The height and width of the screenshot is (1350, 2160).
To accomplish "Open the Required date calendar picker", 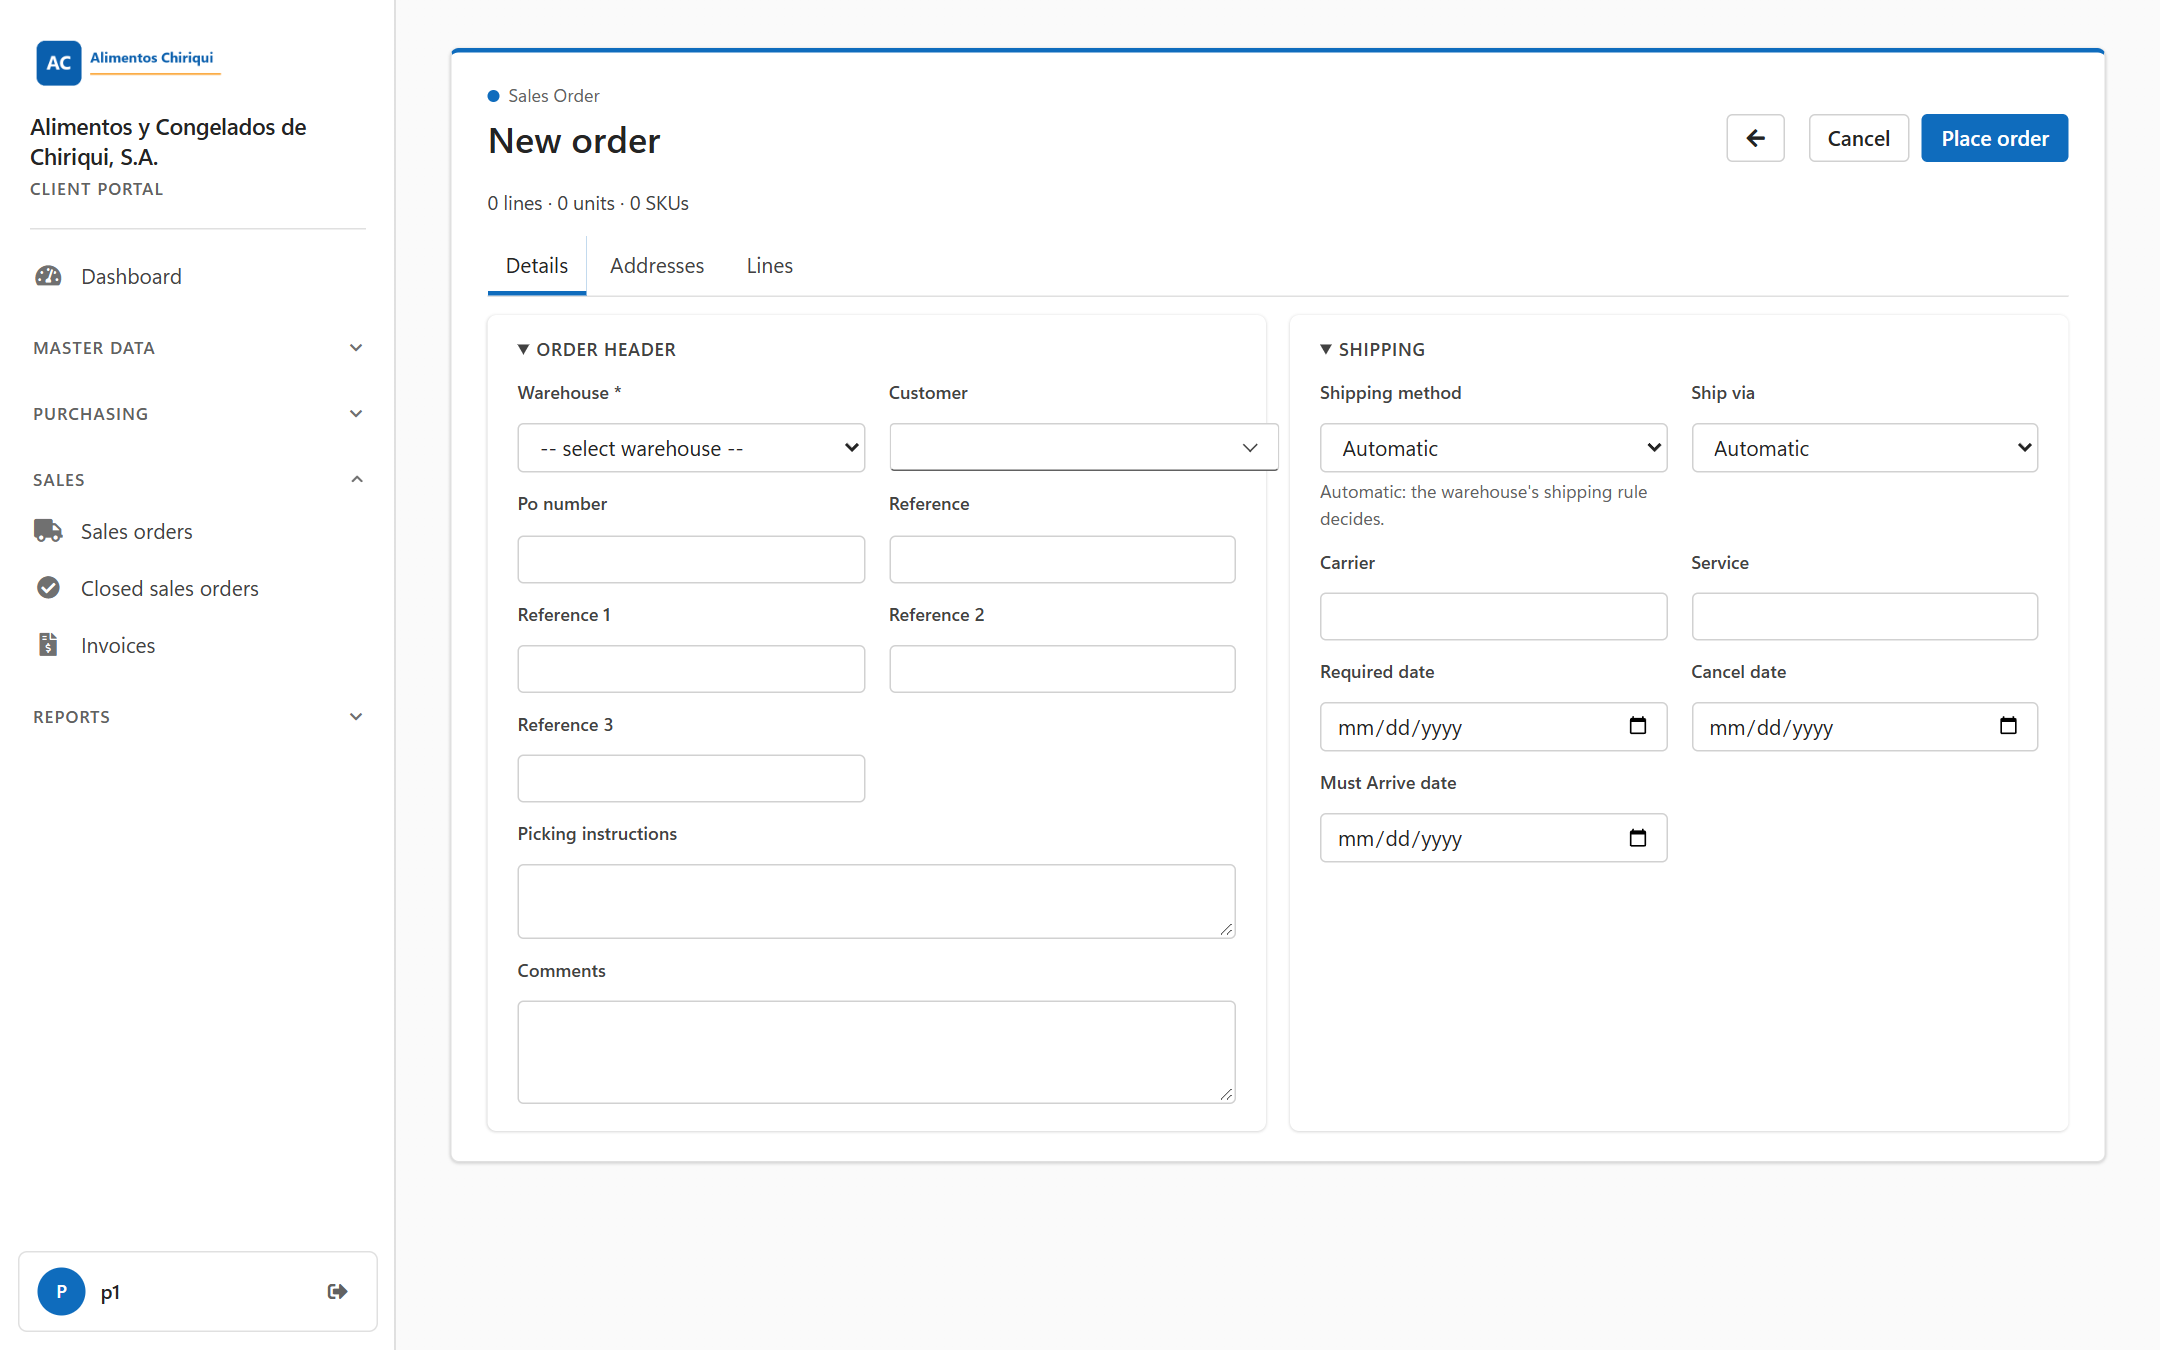I will 1638,726.
